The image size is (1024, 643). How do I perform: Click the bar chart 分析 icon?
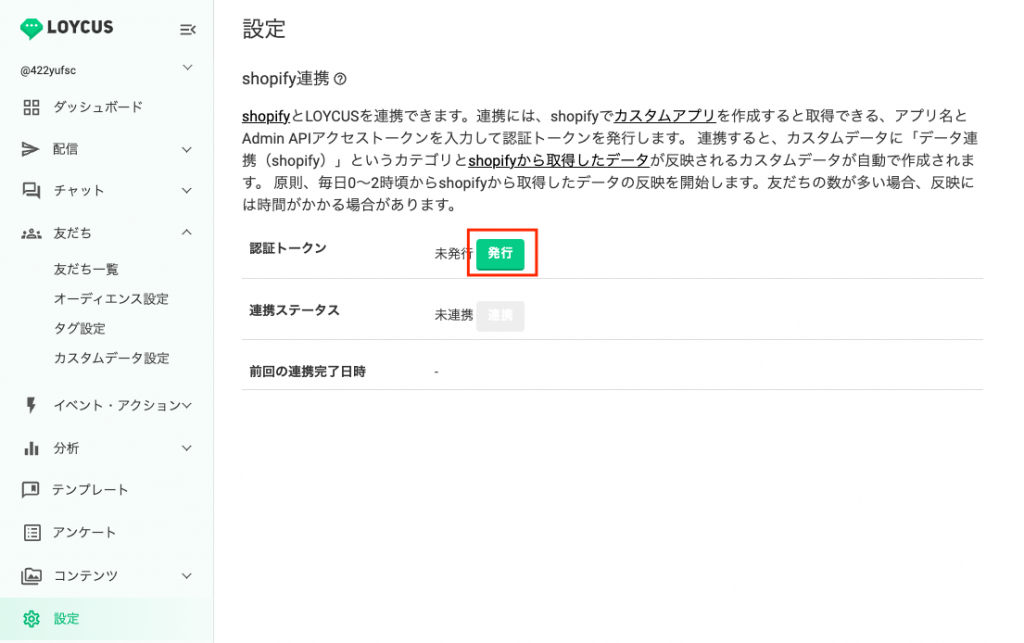point(31,448)
